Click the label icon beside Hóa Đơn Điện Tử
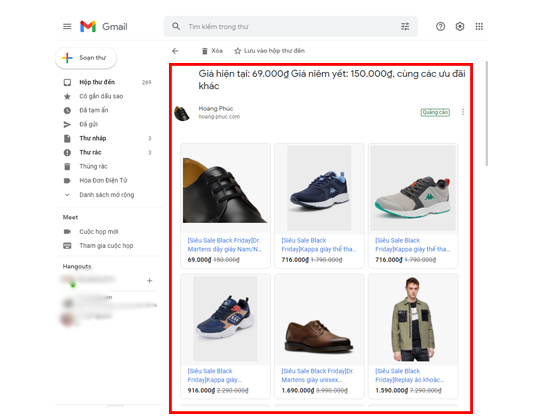The height and width of the screenshot is (420, 560). [67, 181]
